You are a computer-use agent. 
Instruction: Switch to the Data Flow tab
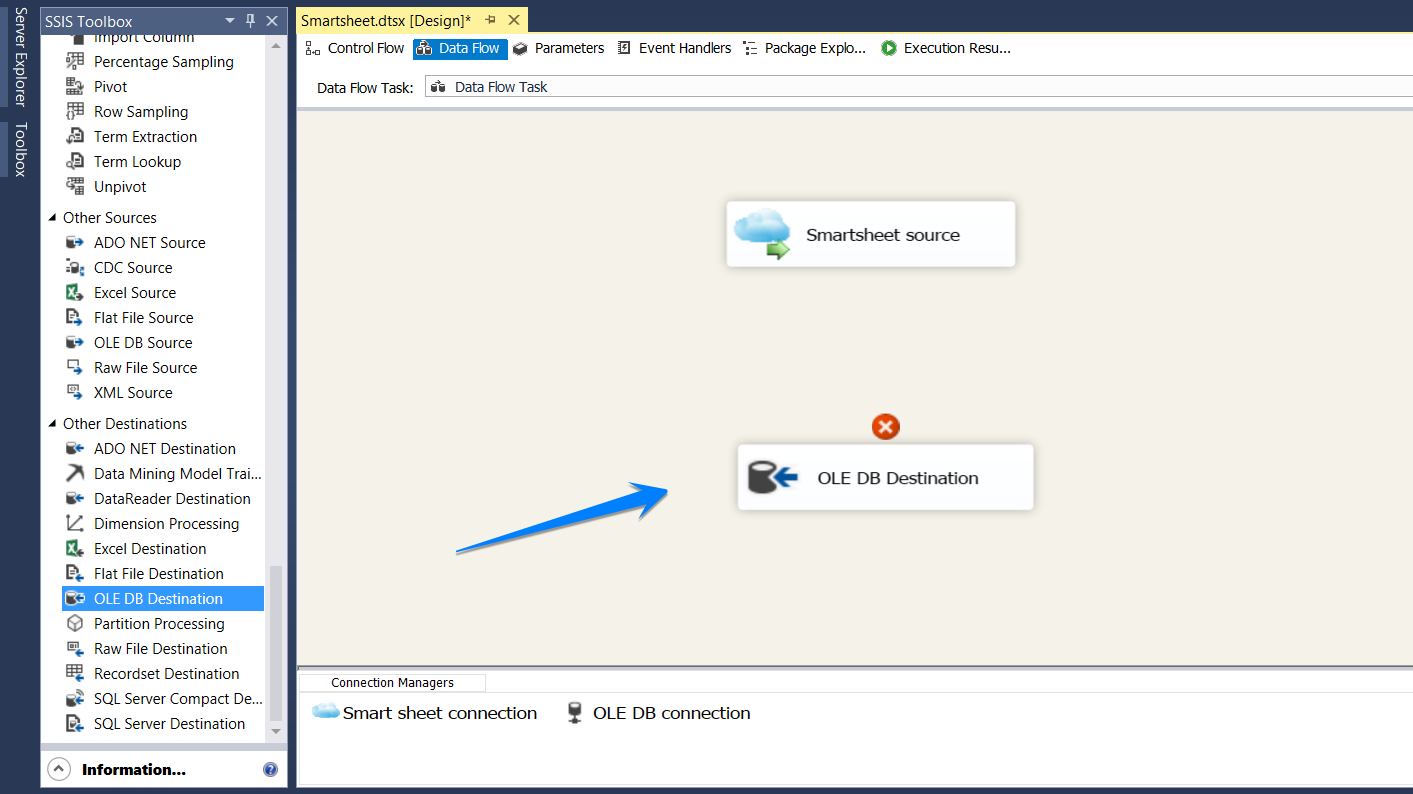tap(460, 48)
